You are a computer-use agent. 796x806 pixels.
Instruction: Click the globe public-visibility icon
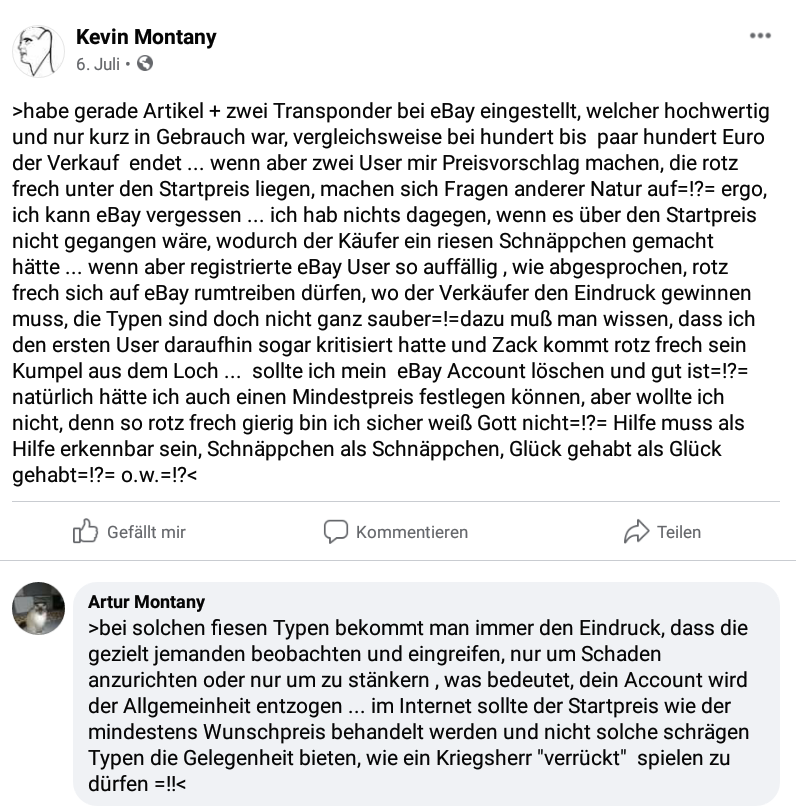145,64
